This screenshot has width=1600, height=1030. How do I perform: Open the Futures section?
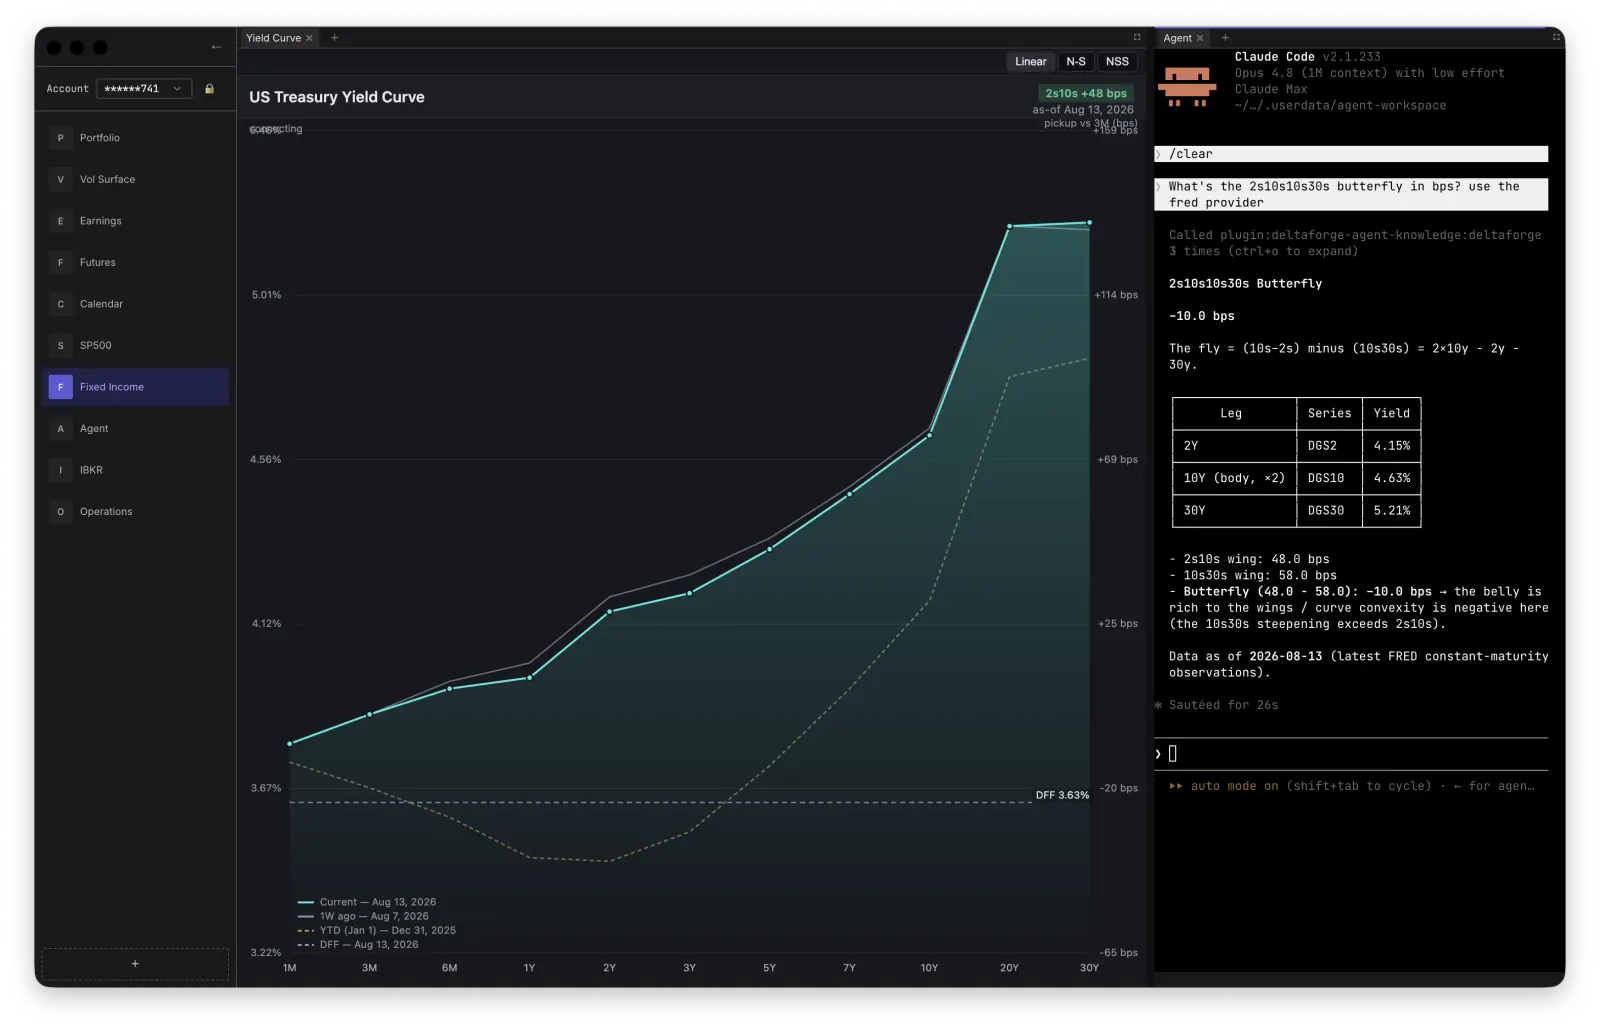point(137,262)
